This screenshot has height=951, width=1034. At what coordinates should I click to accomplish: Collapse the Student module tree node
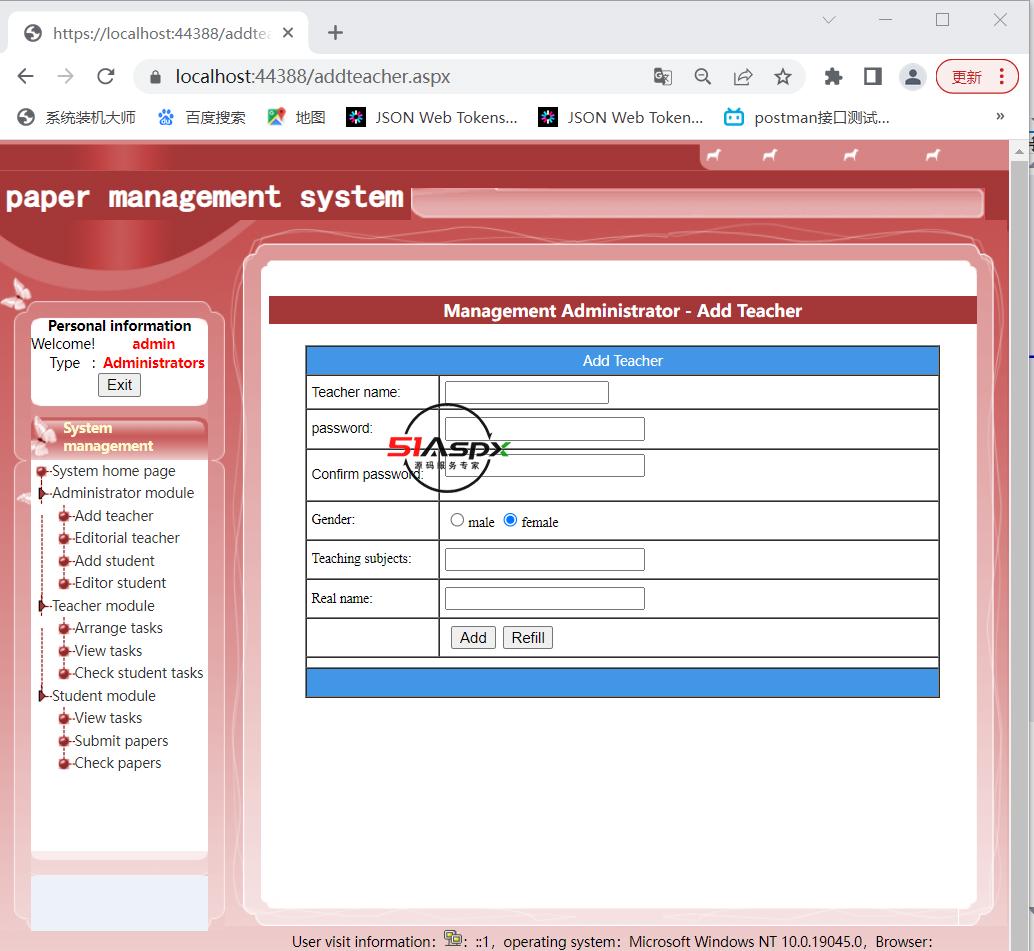click(43, 696)
